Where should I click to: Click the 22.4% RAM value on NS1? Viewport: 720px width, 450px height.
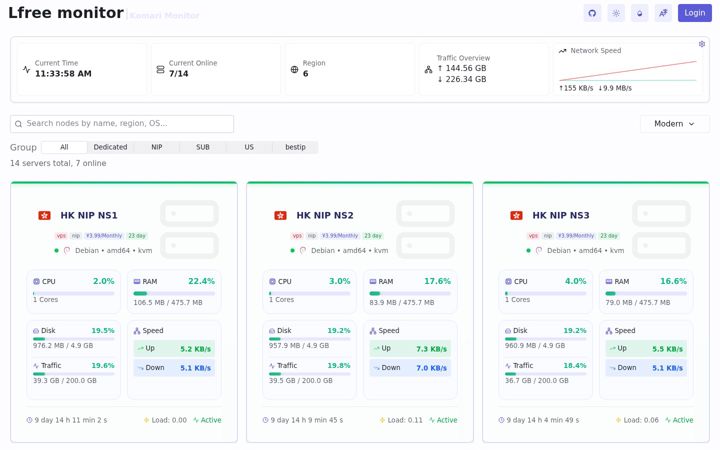click(x=201, y=281)
